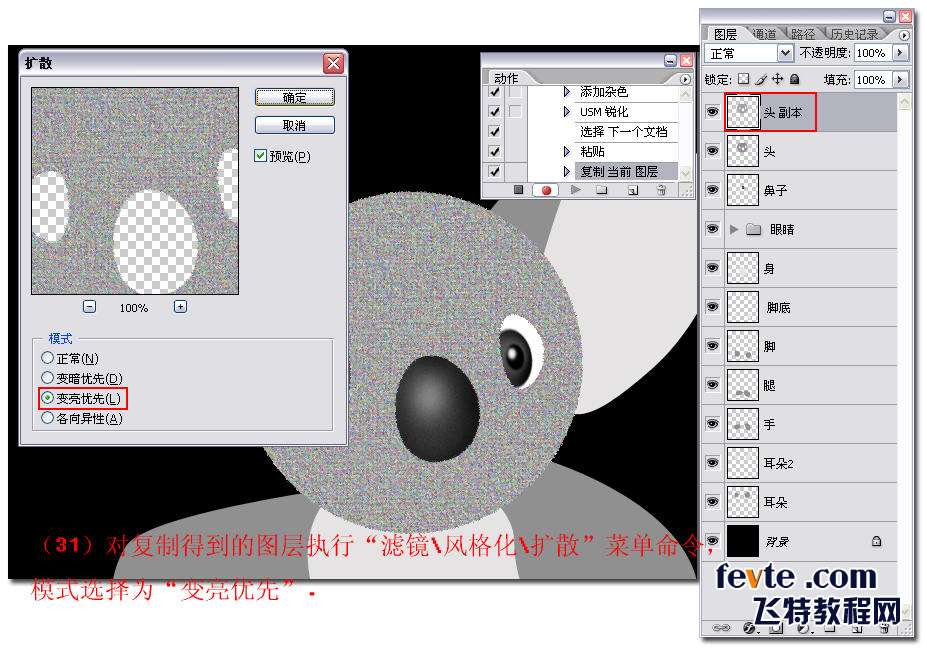Uncheck the 预览 (Preview) checkbox

[x=261, y=156]
